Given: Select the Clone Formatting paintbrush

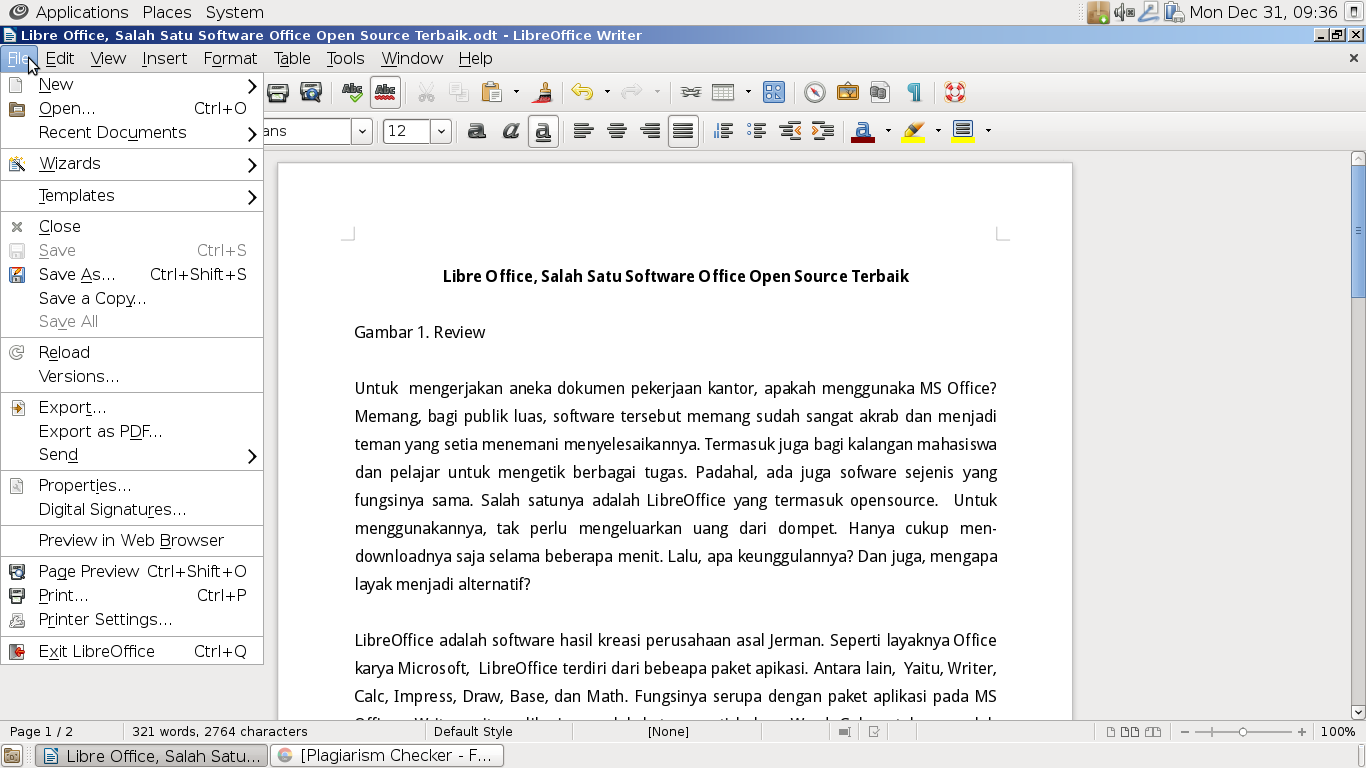Looking at the screenshot, I should click(x=542, y=93).
